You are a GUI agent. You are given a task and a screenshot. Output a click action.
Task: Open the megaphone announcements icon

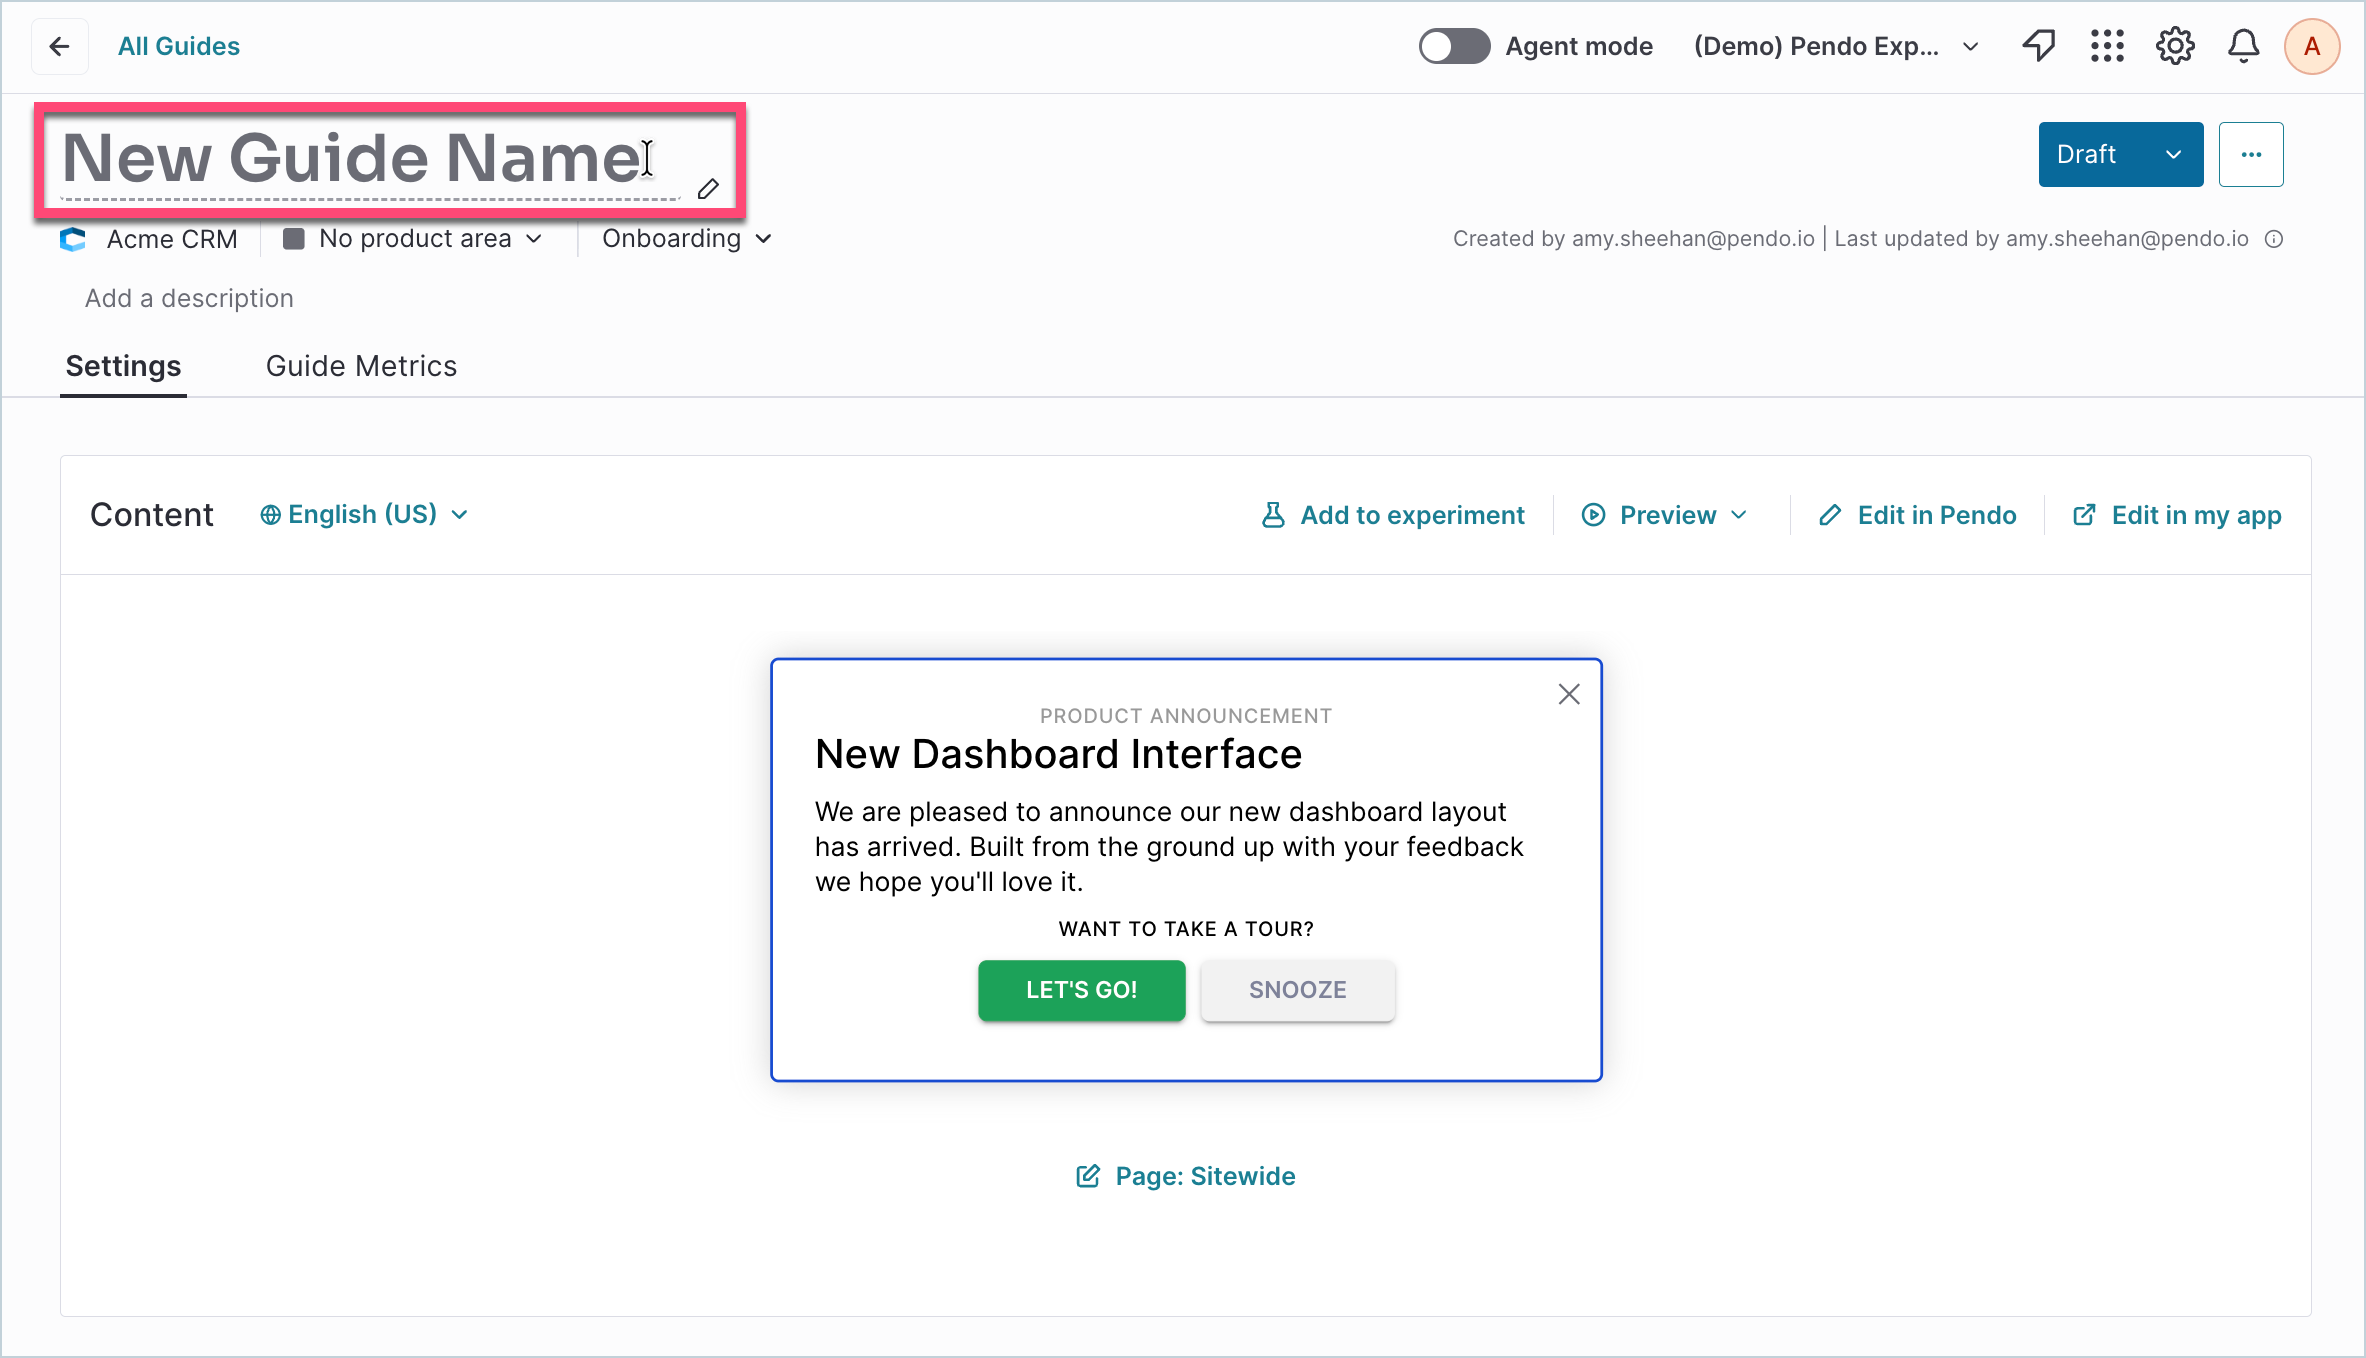pos(2039,46)
